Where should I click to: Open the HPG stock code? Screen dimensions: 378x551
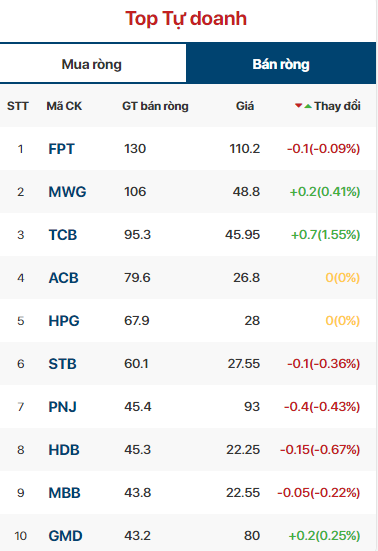tap(64, 321)
